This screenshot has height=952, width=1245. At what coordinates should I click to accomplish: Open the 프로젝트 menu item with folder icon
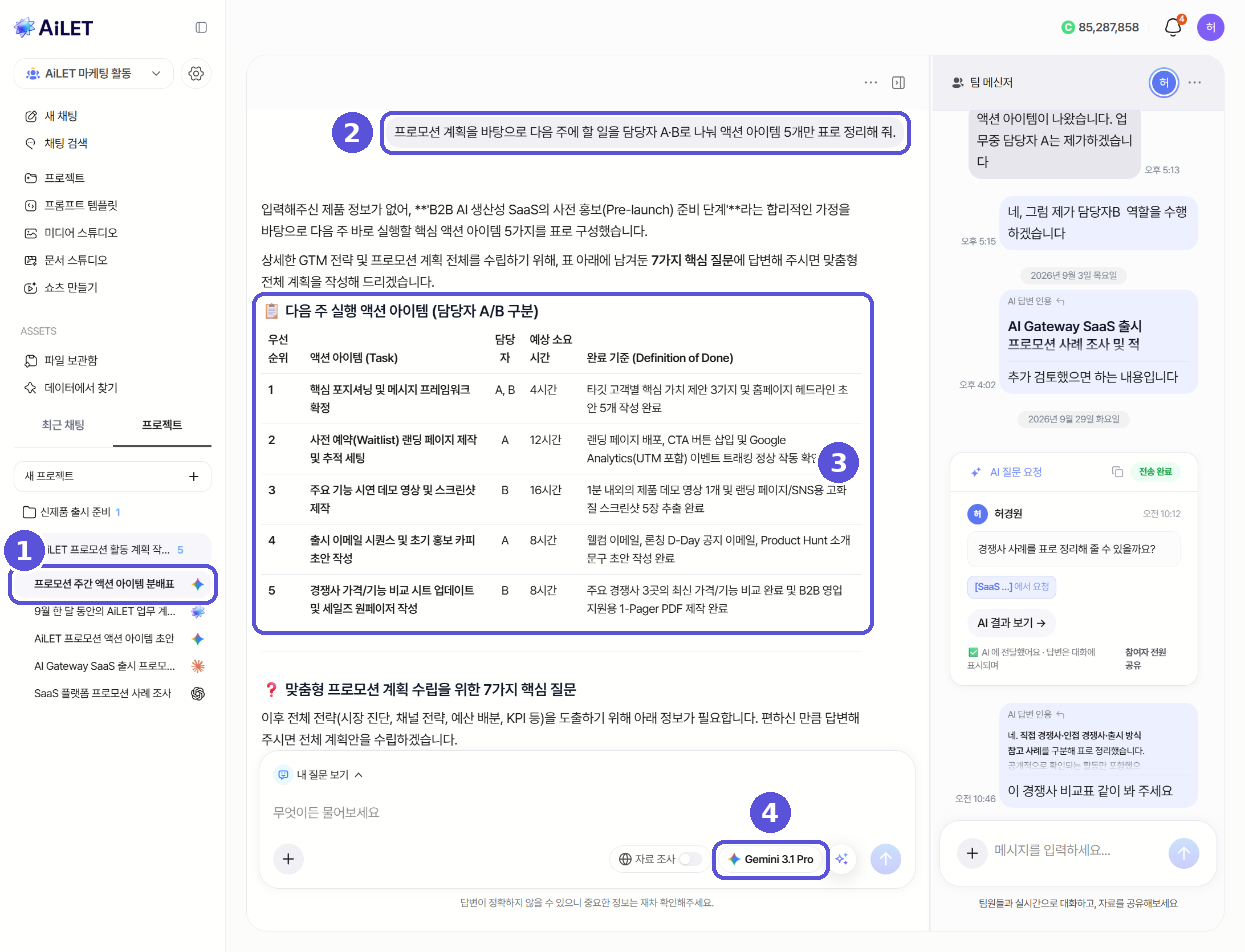54,178
